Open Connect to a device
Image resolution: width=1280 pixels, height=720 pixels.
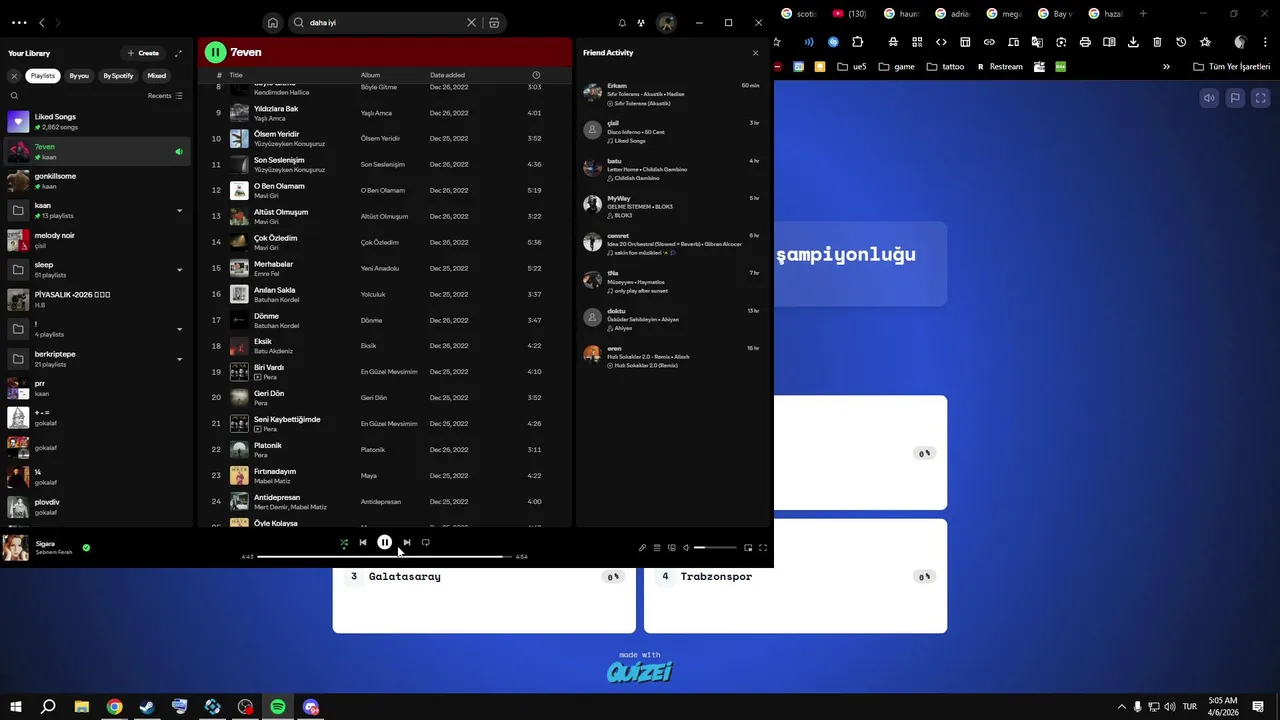click(x=671, y=548)
